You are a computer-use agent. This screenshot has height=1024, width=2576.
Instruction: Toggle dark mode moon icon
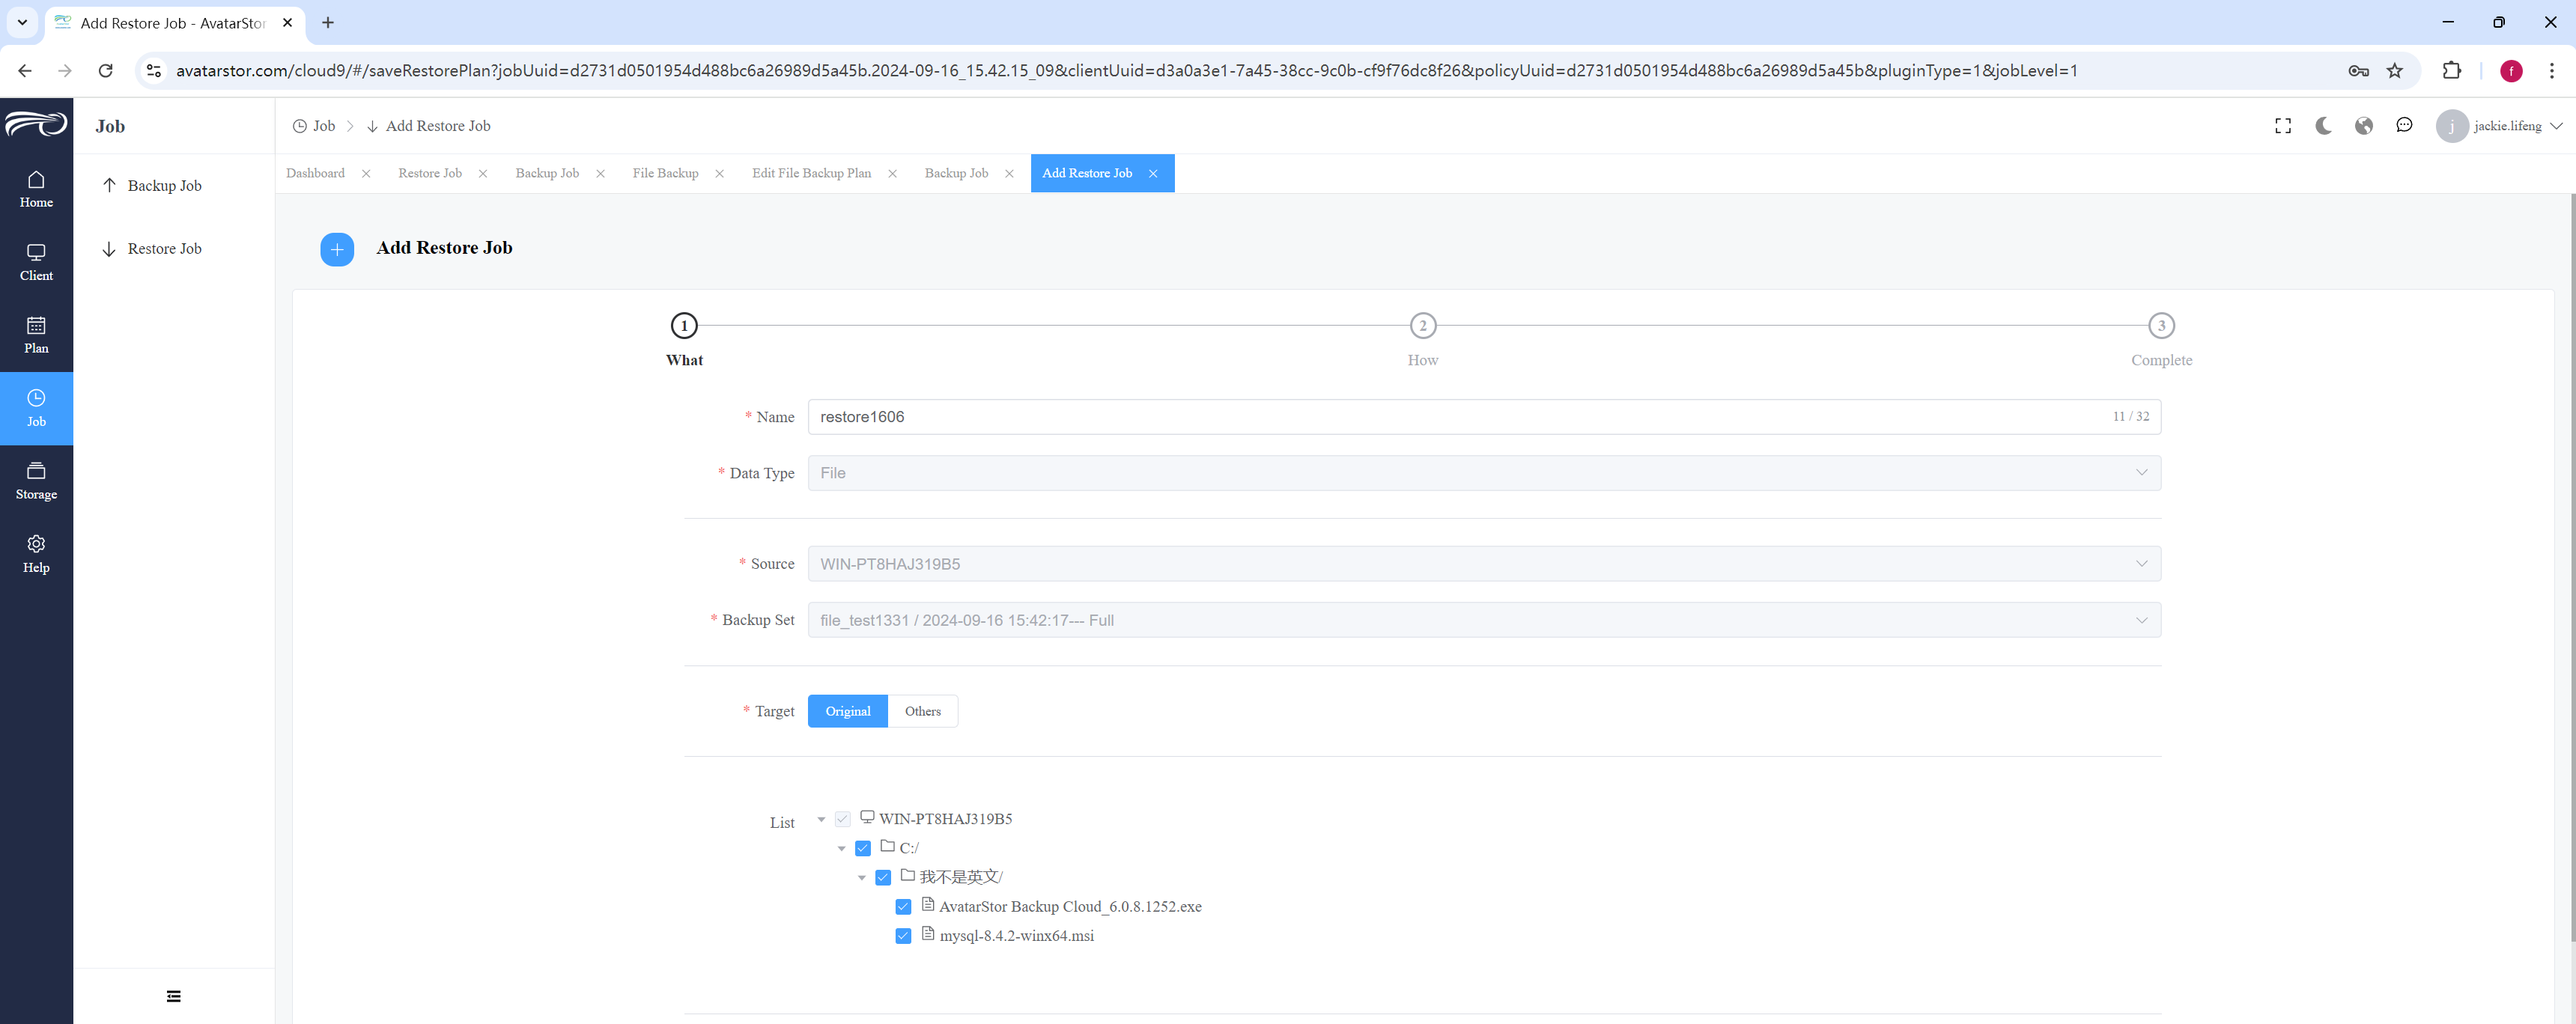2323,126
